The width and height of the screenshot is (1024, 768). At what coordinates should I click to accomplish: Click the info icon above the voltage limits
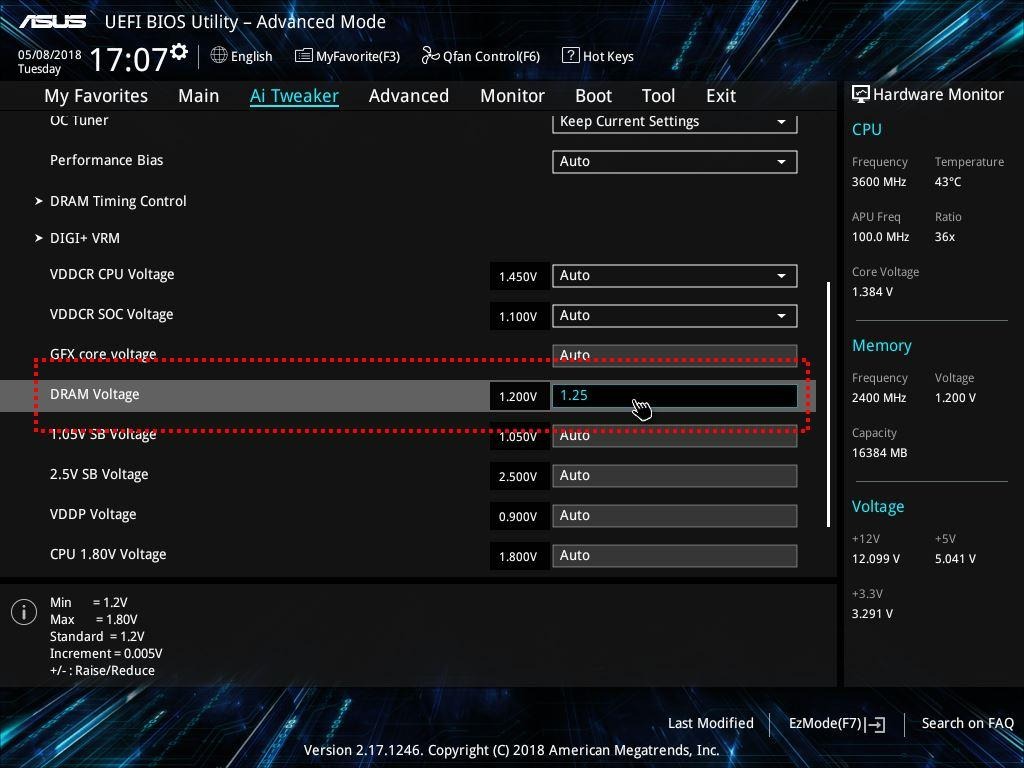[x=23, y=611]
